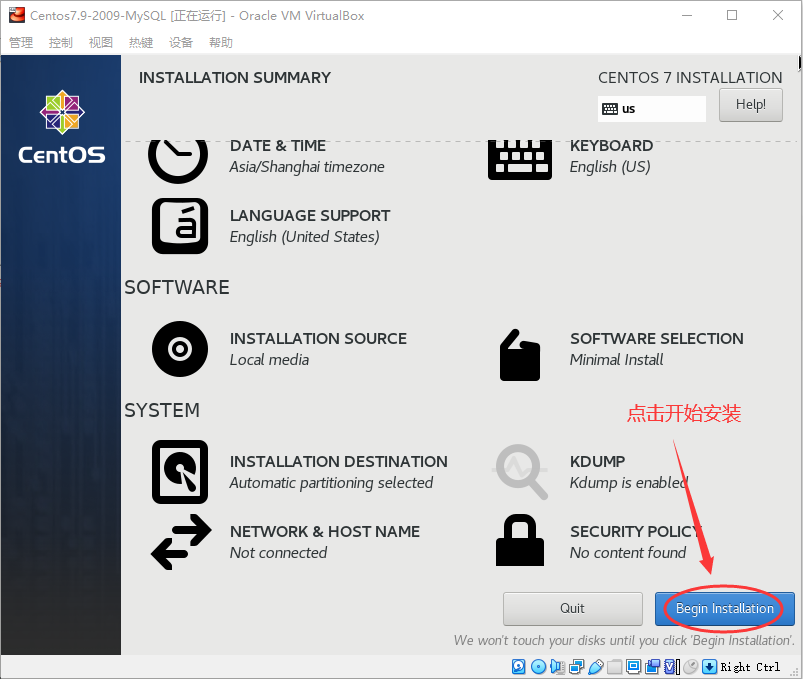This screenshot has width=803, height=679.
Task: Click CENTOS 7 INSTALLATION heading
Action: click(690, 78)
